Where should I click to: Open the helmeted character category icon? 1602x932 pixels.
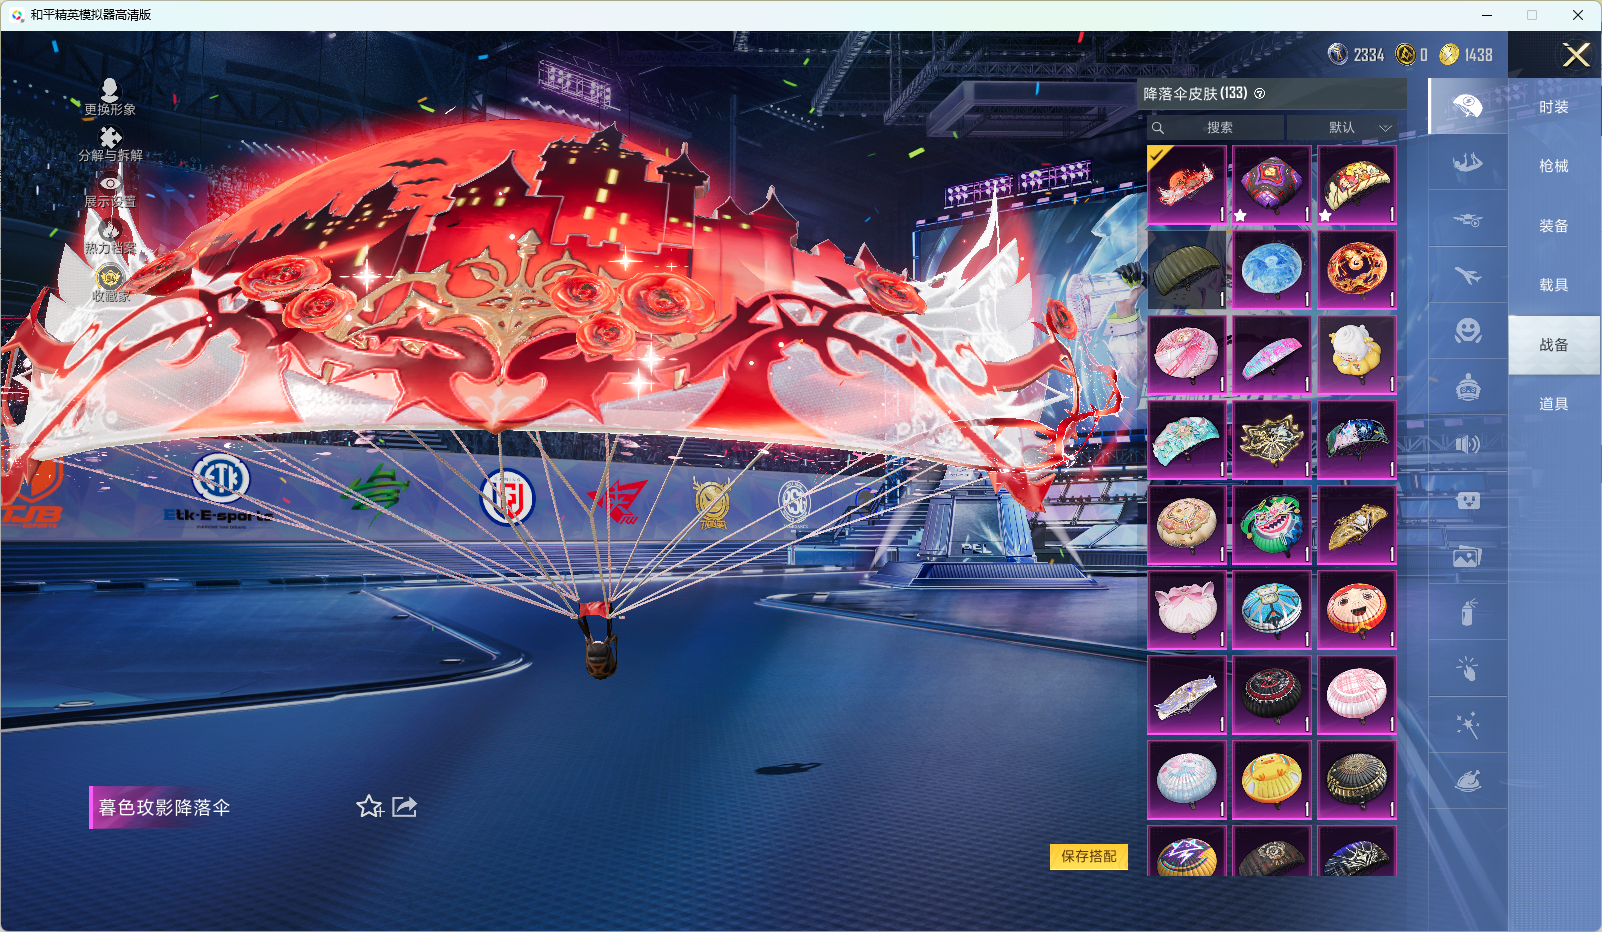[x=1468, y=388]
